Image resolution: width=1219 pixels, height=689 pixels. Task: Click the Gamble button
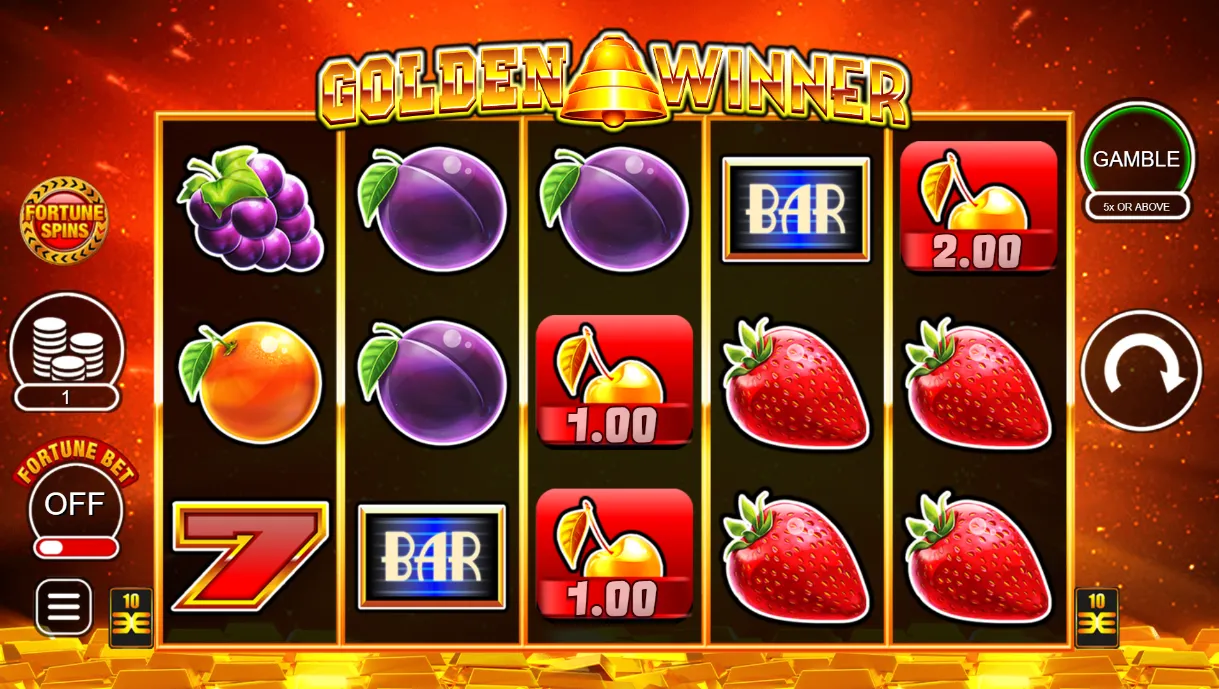[1137, 159]
